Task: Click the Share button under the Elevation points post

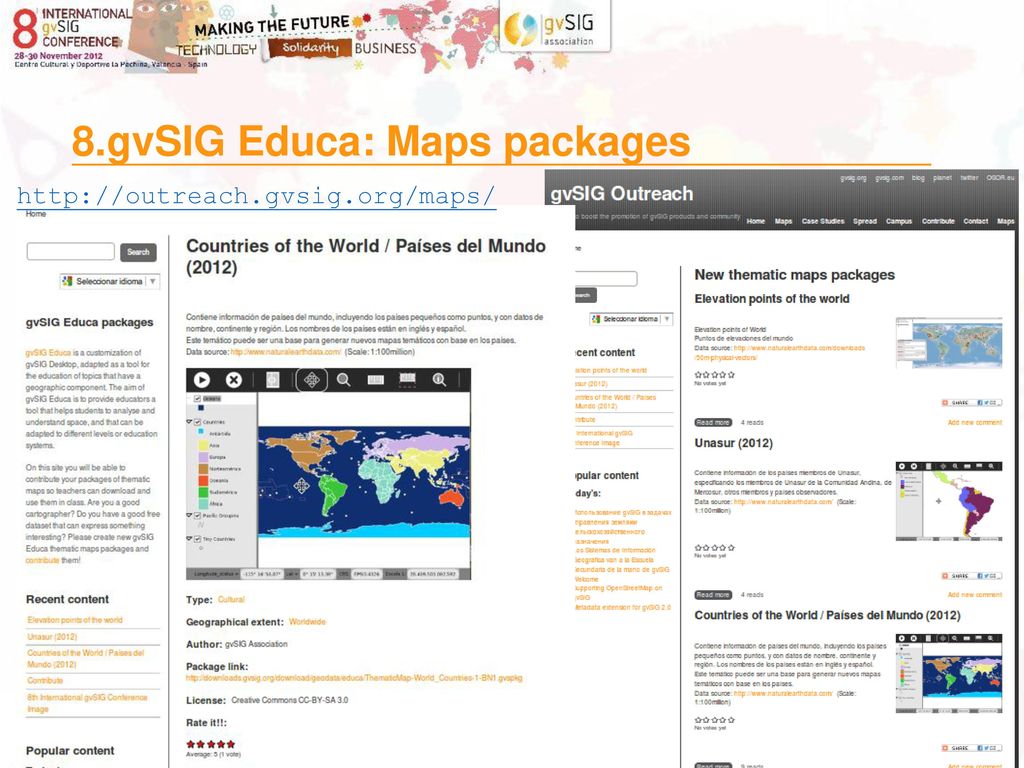Action: (971, 402)
